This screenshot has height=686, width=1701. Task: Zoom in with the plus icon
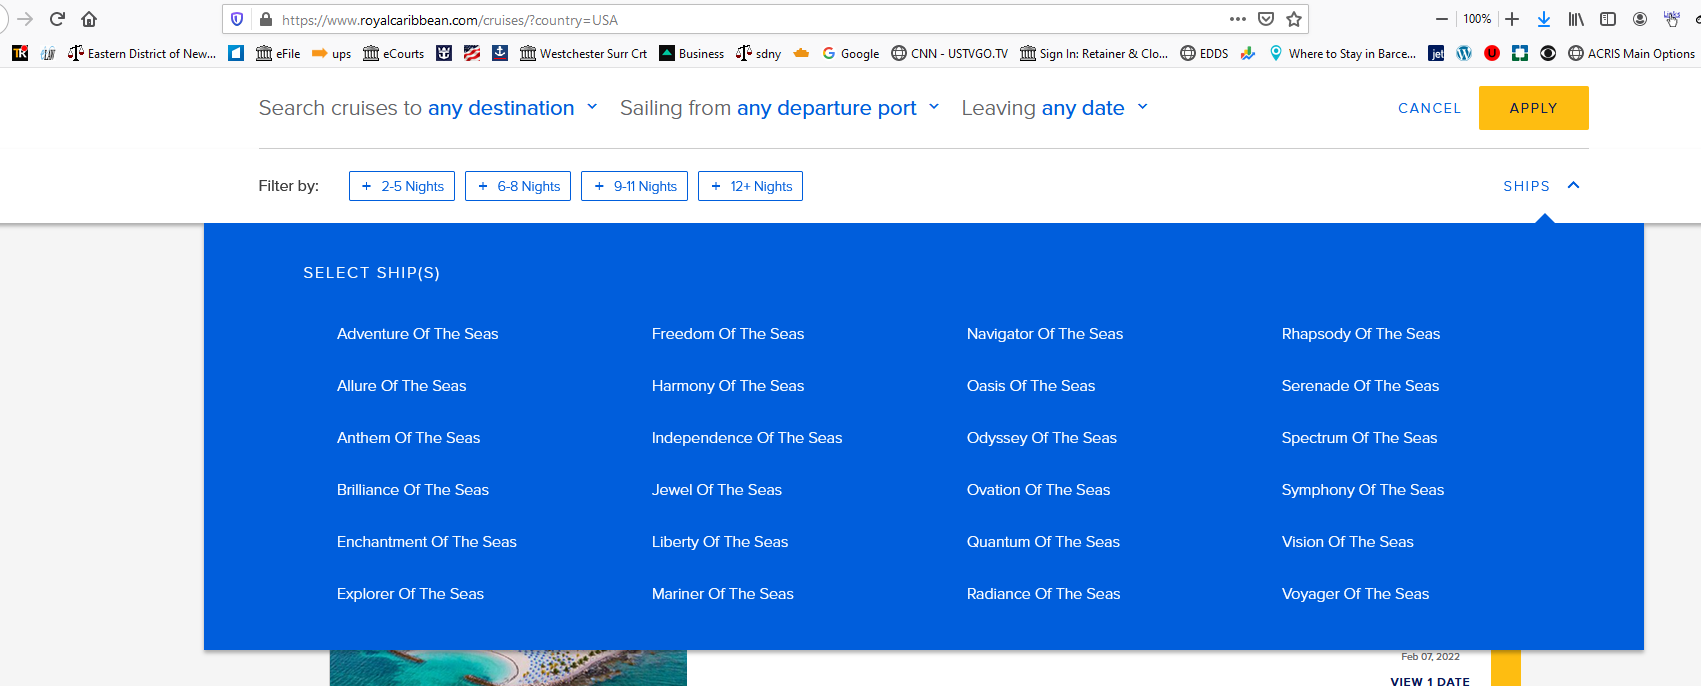tap(1512, 19)
